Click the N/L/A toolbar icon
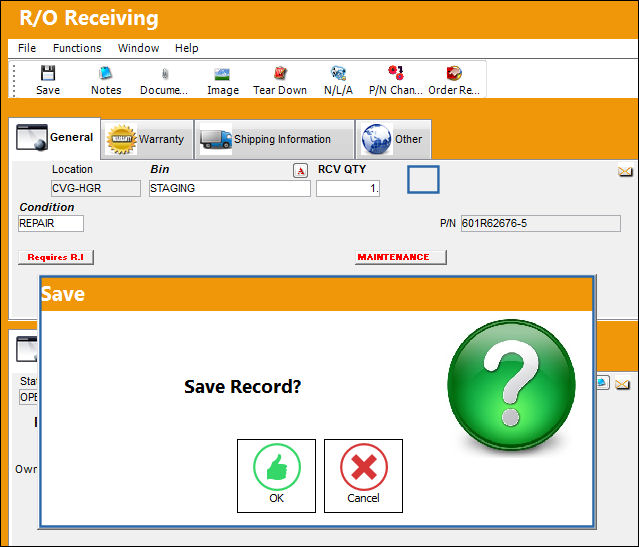The height and width of the screenshot is (547, 639). [338, 80]
